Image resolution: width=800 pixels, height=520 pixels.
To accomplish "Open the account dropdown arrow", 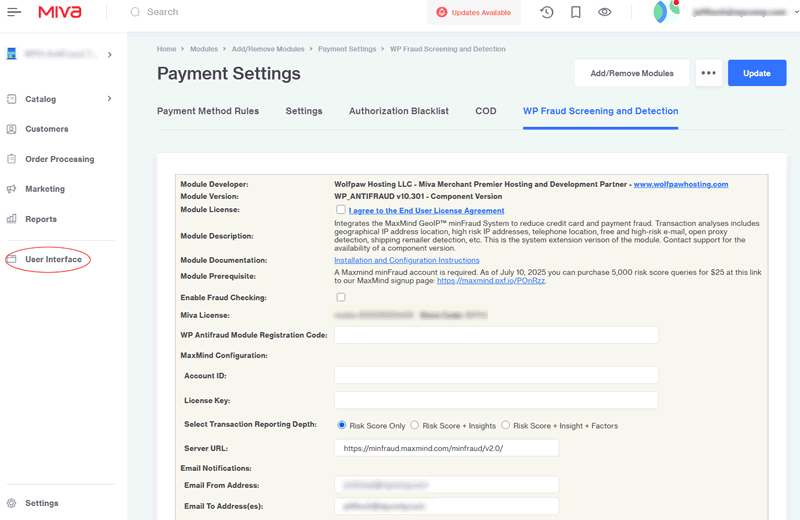I will [x=797, y=12].
